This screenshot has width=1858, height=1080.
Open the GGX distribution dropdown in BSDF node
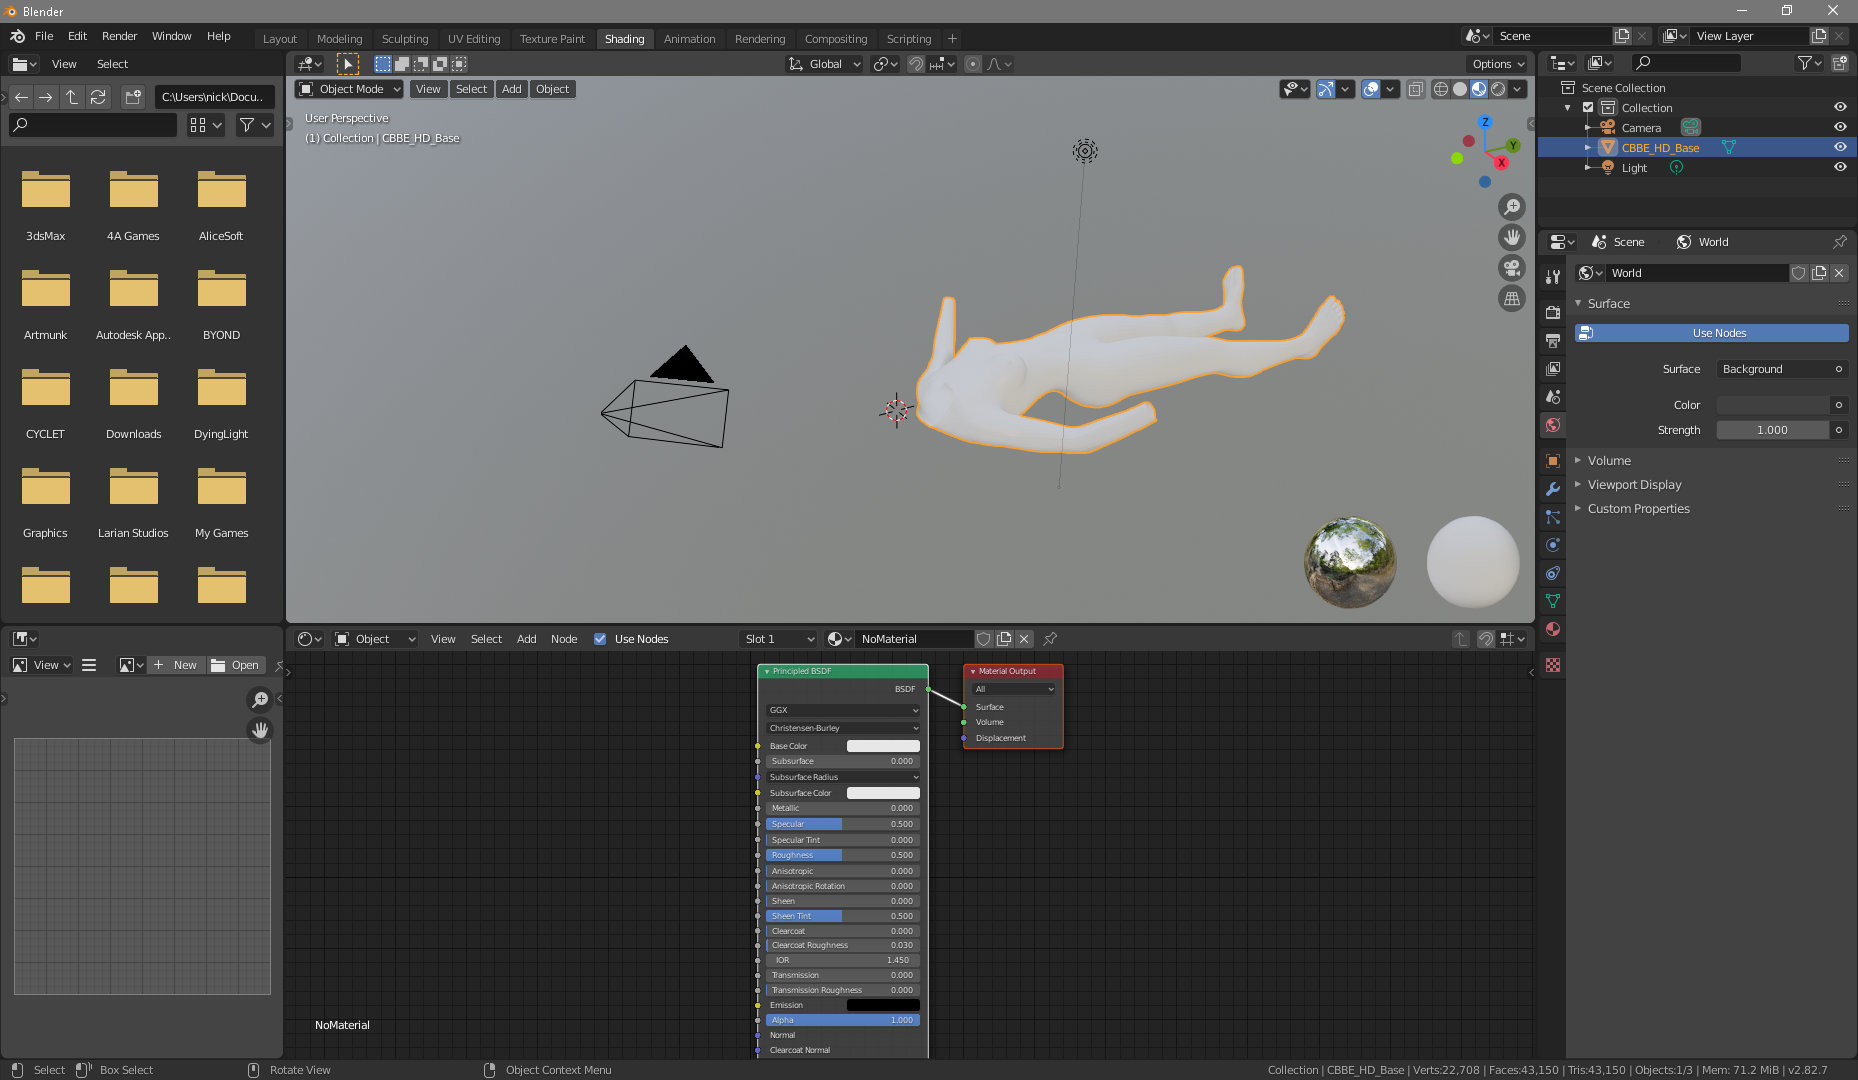click(843, 710)
